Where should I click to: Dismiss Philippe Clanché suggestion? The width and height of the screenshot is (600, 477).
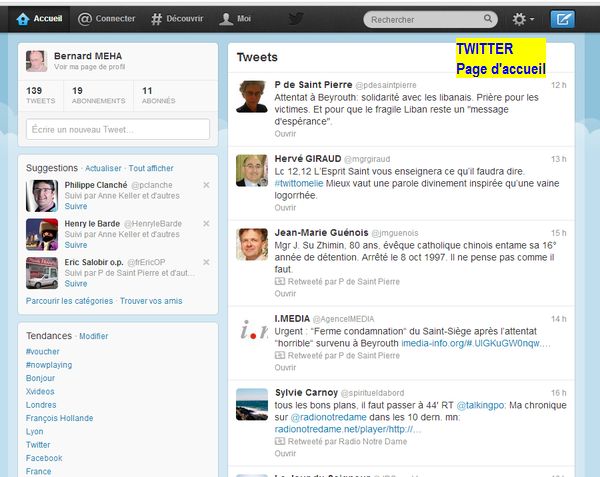pos(206,185)
